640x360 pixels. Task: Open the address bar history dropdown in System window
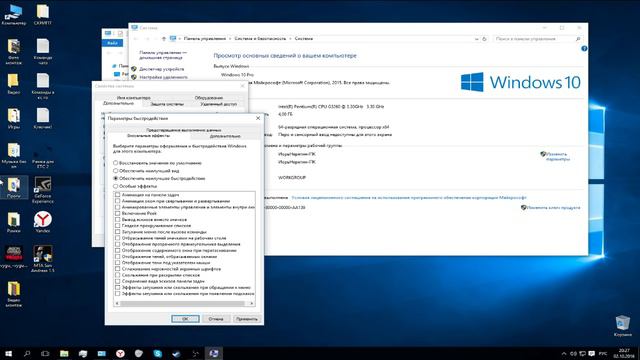pos(476,39)
